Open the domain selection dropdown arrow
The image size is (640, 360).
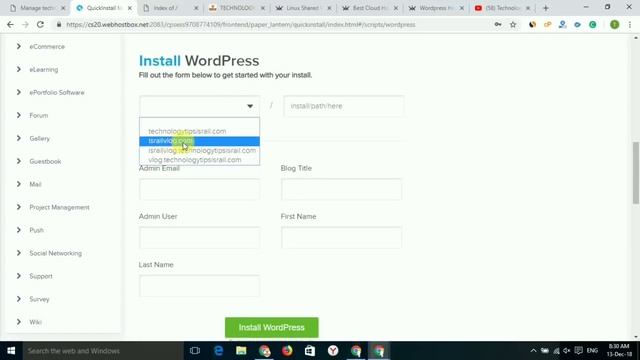click(x=250, y=106)
